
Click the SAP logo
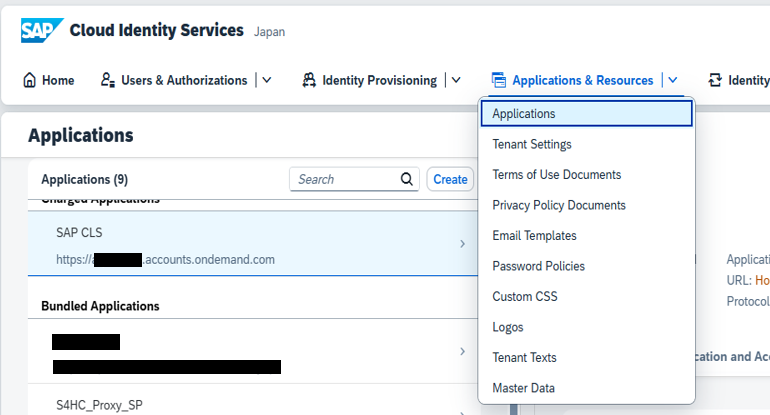tap(40, 31)
